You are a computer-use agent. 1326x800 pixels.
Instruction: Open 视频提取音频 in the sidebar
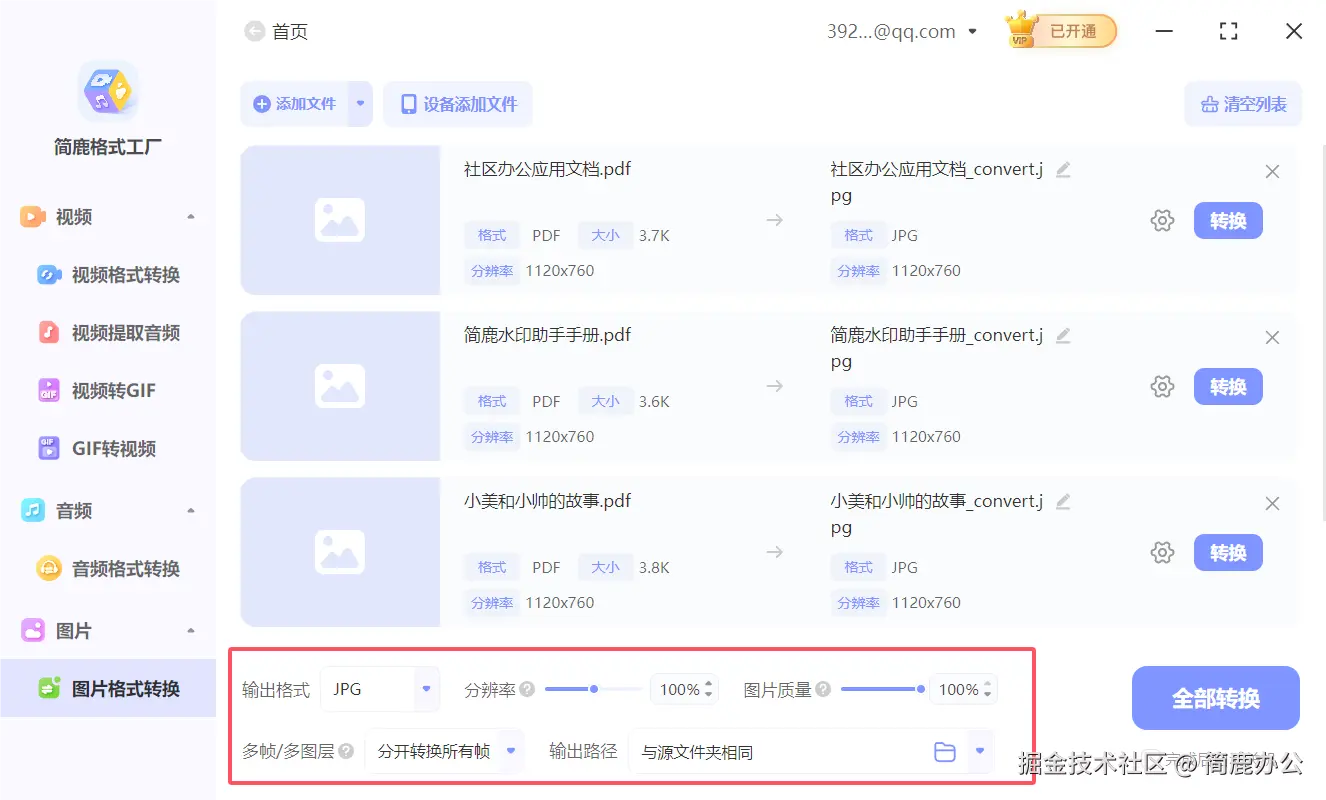[108, 333]
